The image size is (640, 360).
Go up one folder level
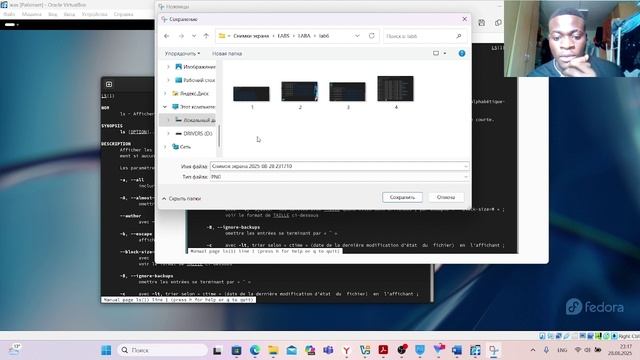(x=206, y=36)
